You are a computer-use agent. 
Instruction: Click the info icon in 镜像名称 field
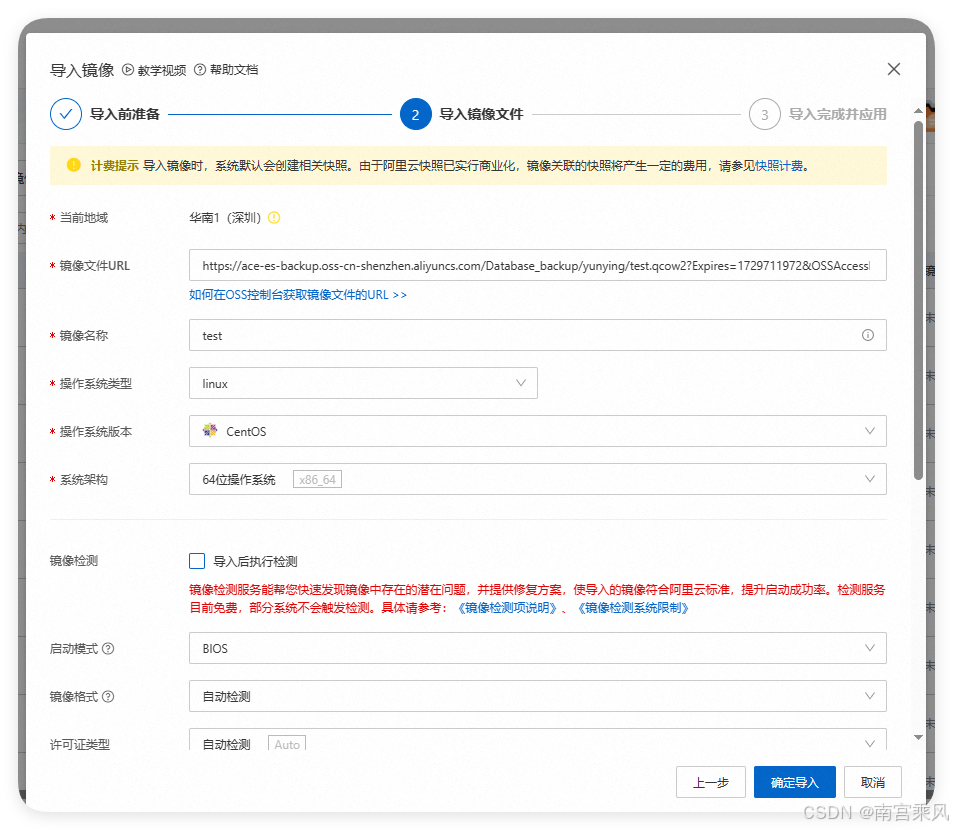pyautogui.click(x=868, y=336)
